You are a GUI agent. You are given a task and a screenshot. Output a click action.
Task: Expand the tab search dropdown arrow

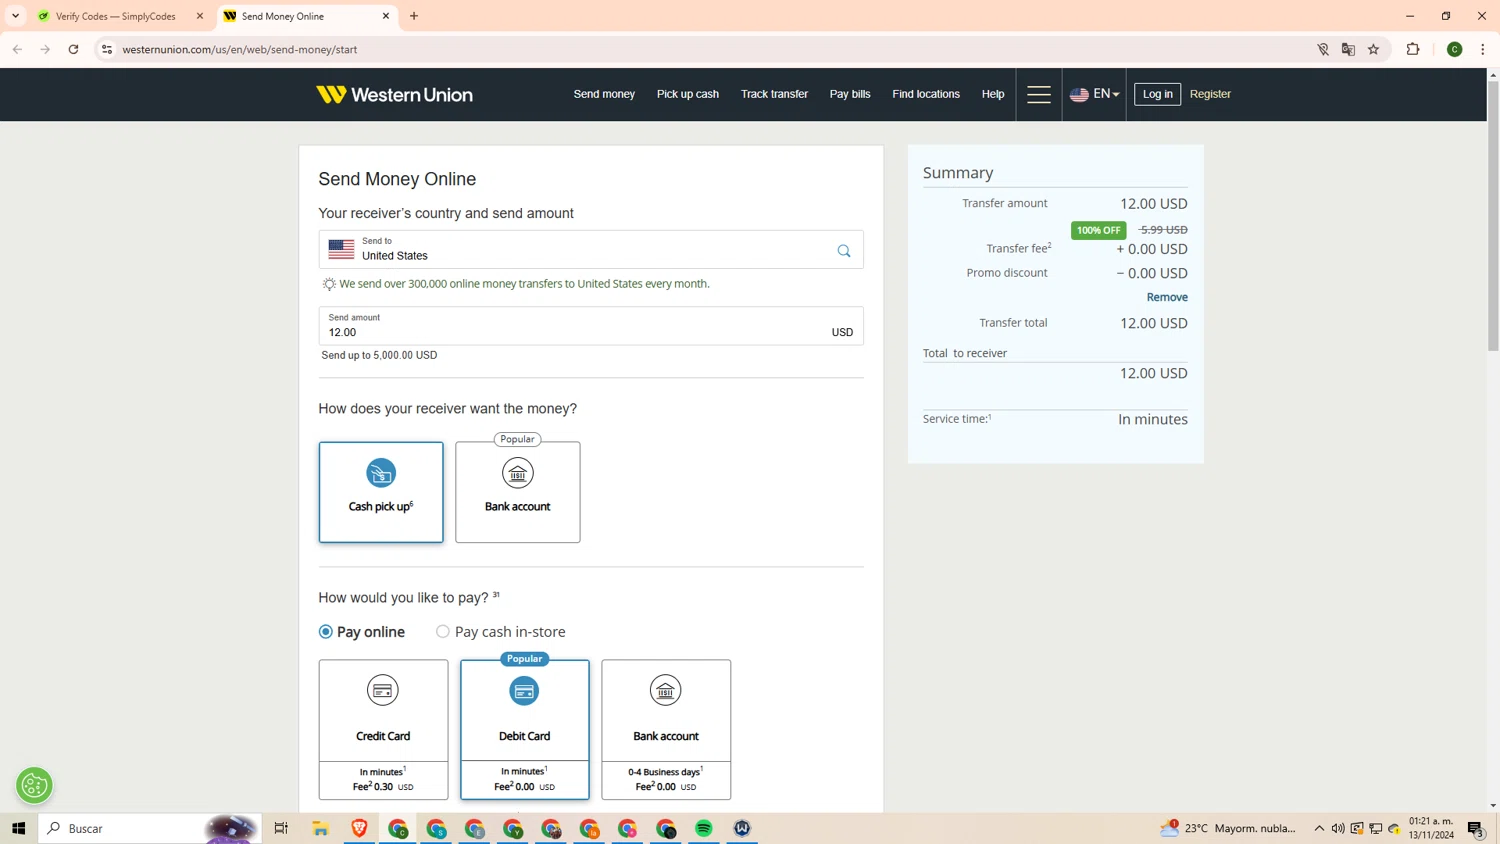[15, 16]
